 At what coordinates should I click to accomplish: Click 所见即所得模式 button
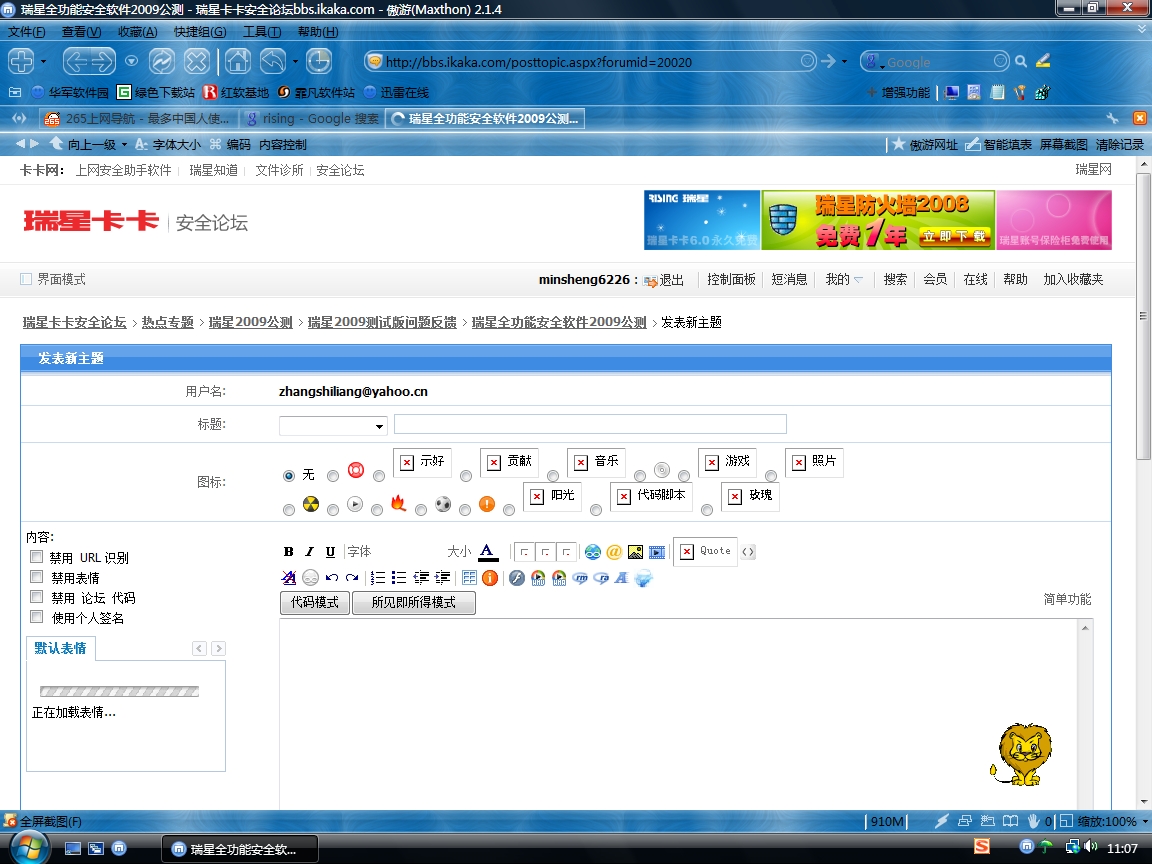tap(414, 602)
